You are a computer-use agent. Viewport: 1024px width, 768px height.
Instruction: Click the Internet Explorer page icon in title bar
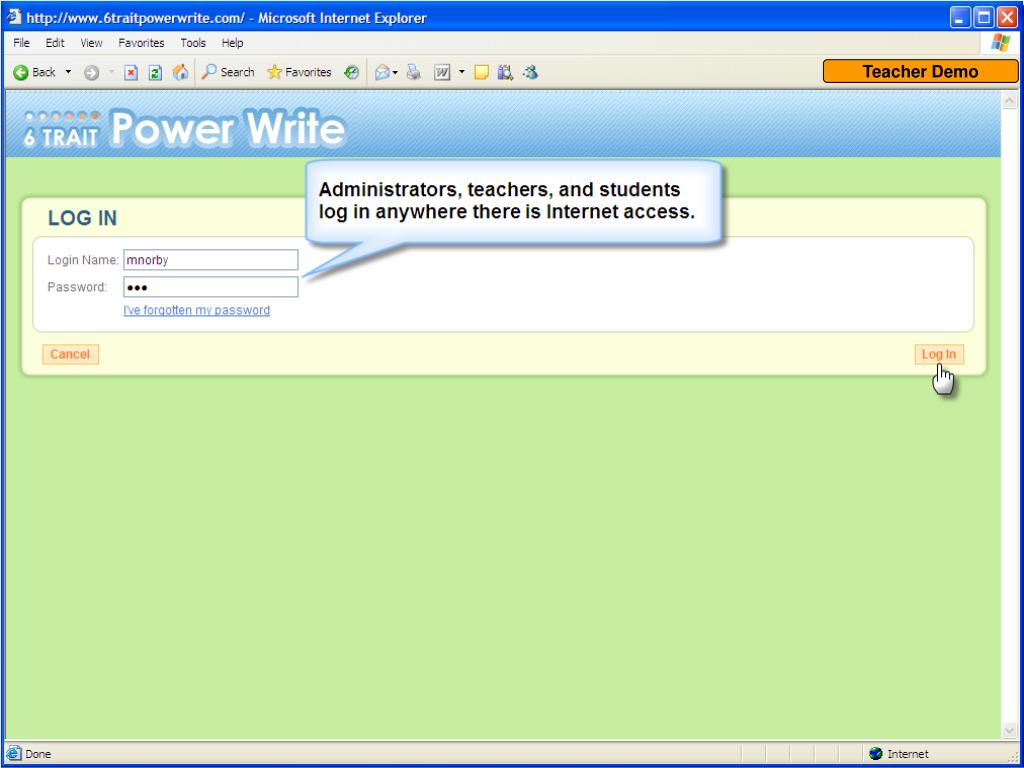pyautogui.click(x=14, y=17)
